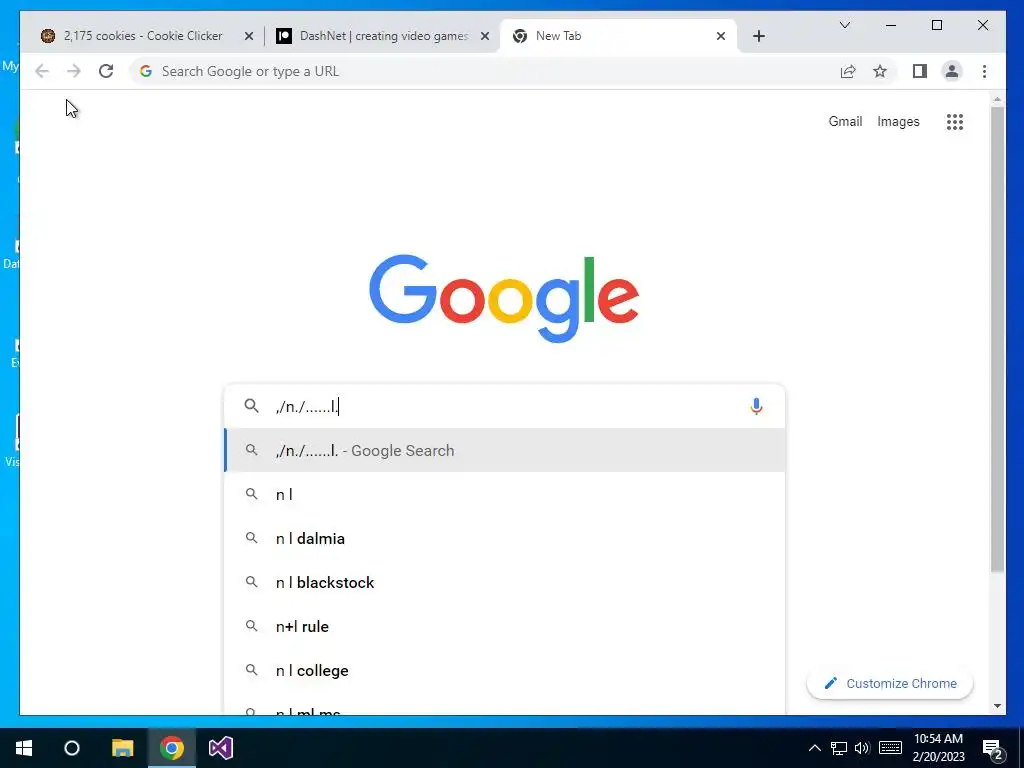Click the page's vertical scrollbar thumb
Viewport: 1024px width, 768px height.
(997, 340)
